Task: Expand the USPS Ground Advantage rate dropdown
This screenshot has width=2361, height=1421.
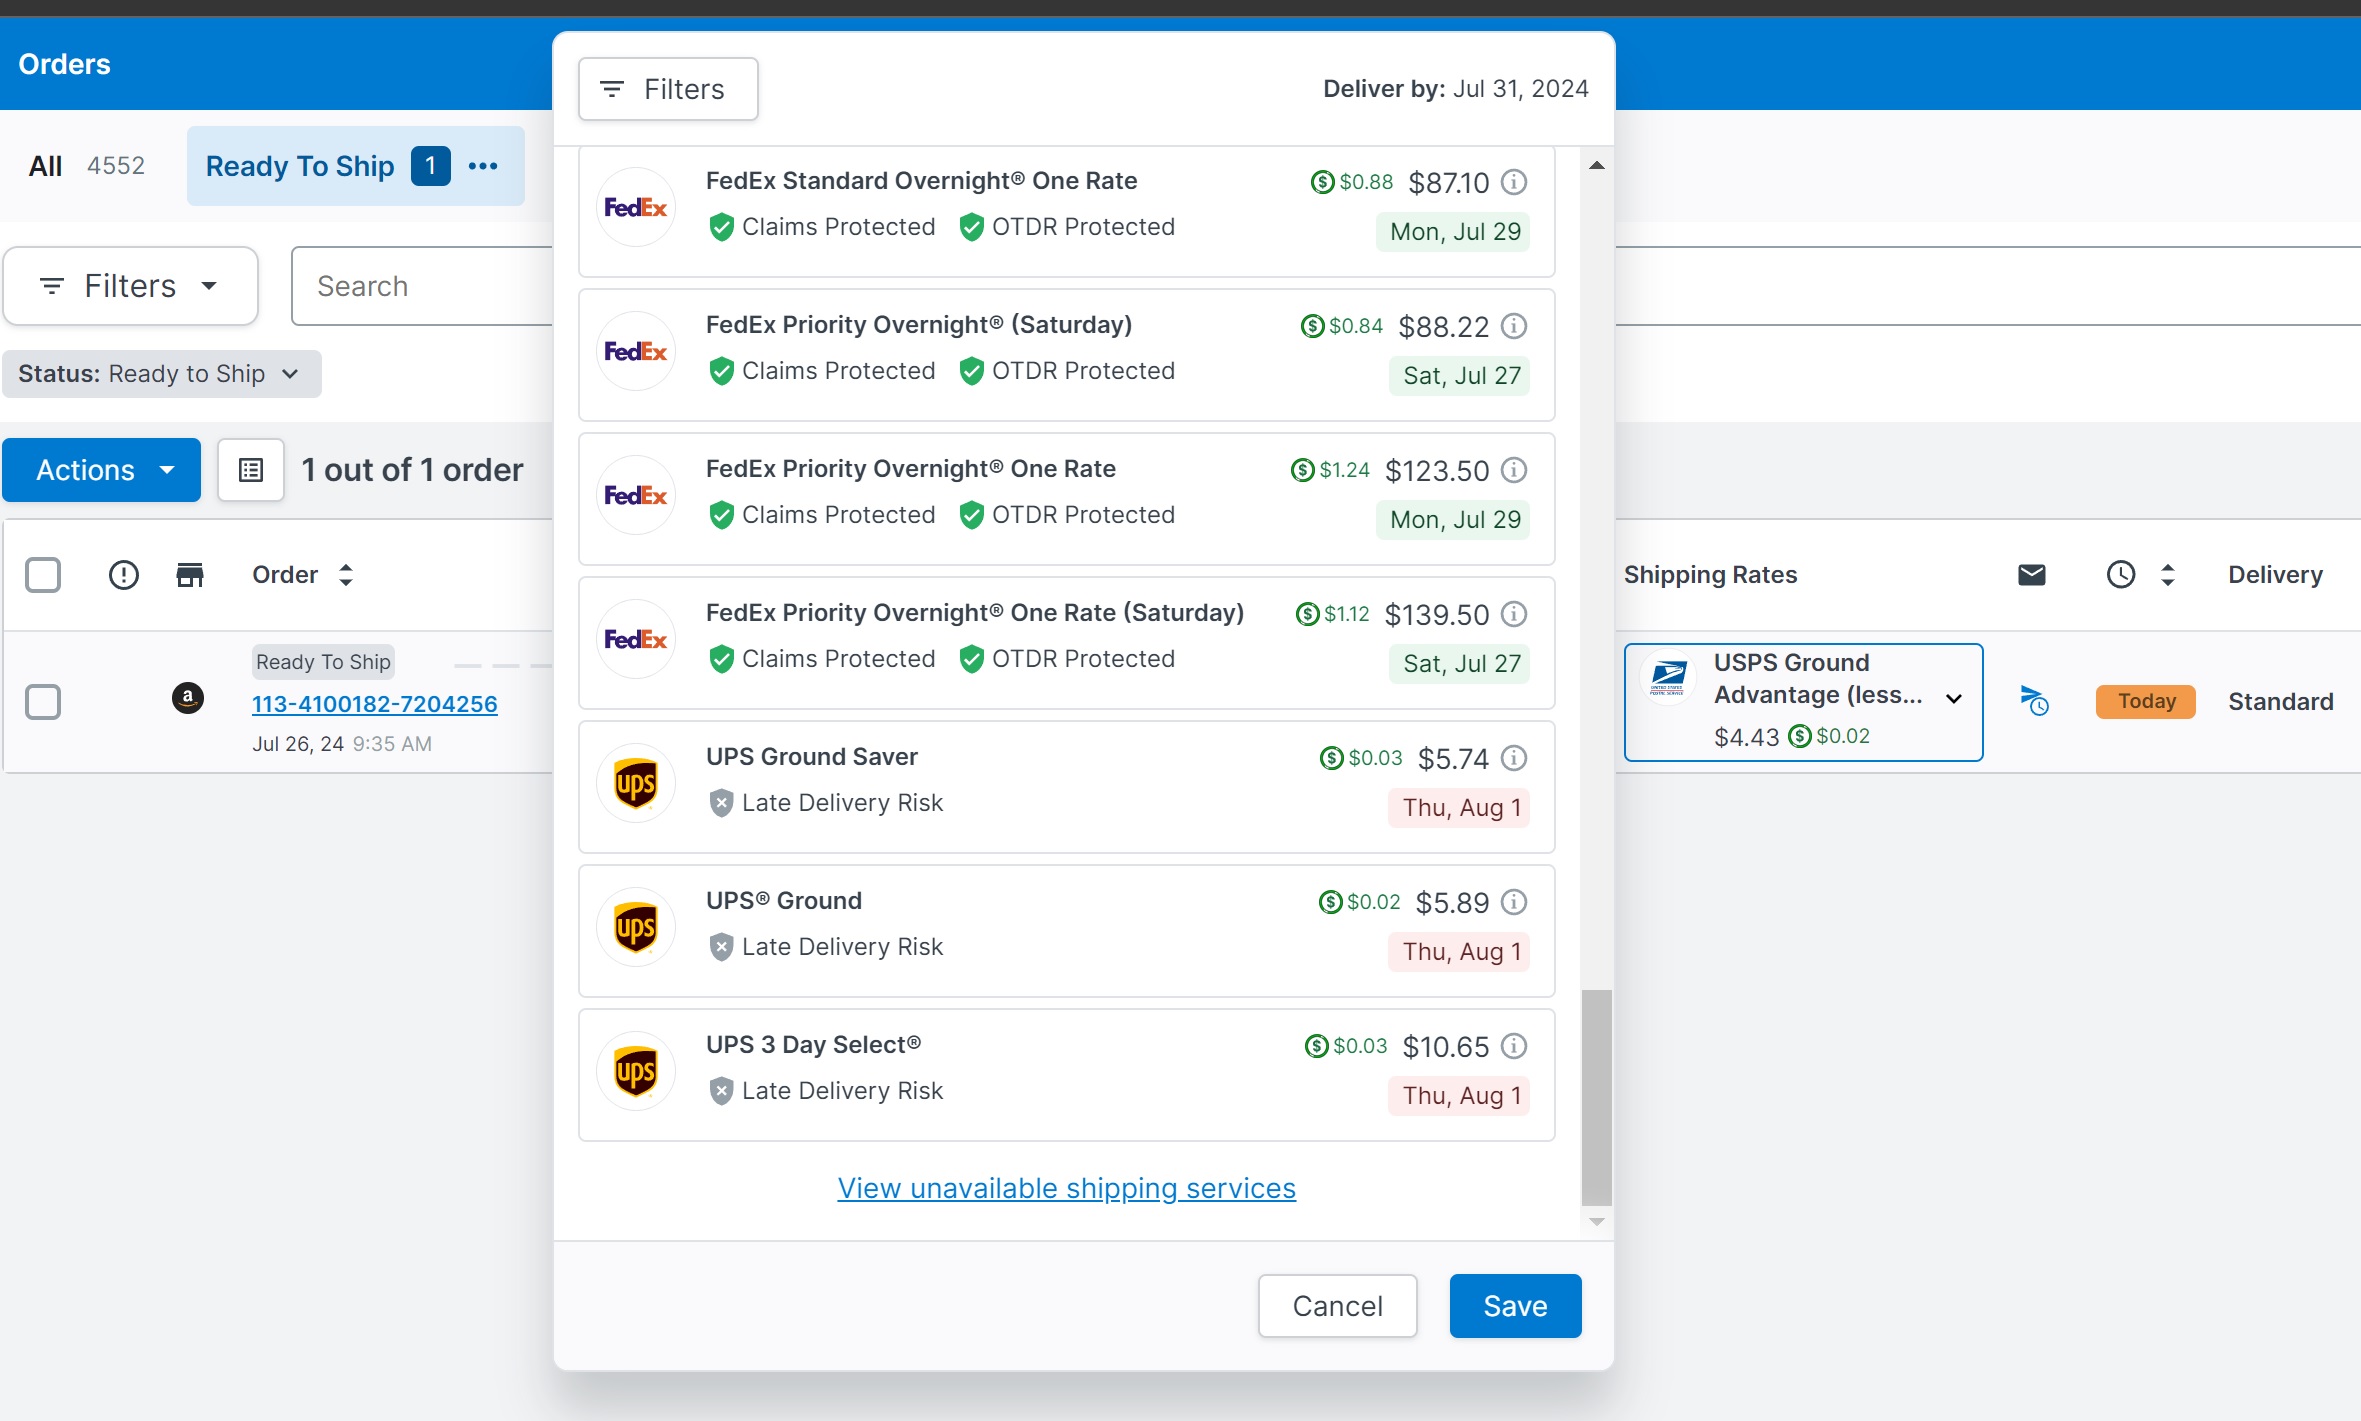Action: coord(1953,698)
